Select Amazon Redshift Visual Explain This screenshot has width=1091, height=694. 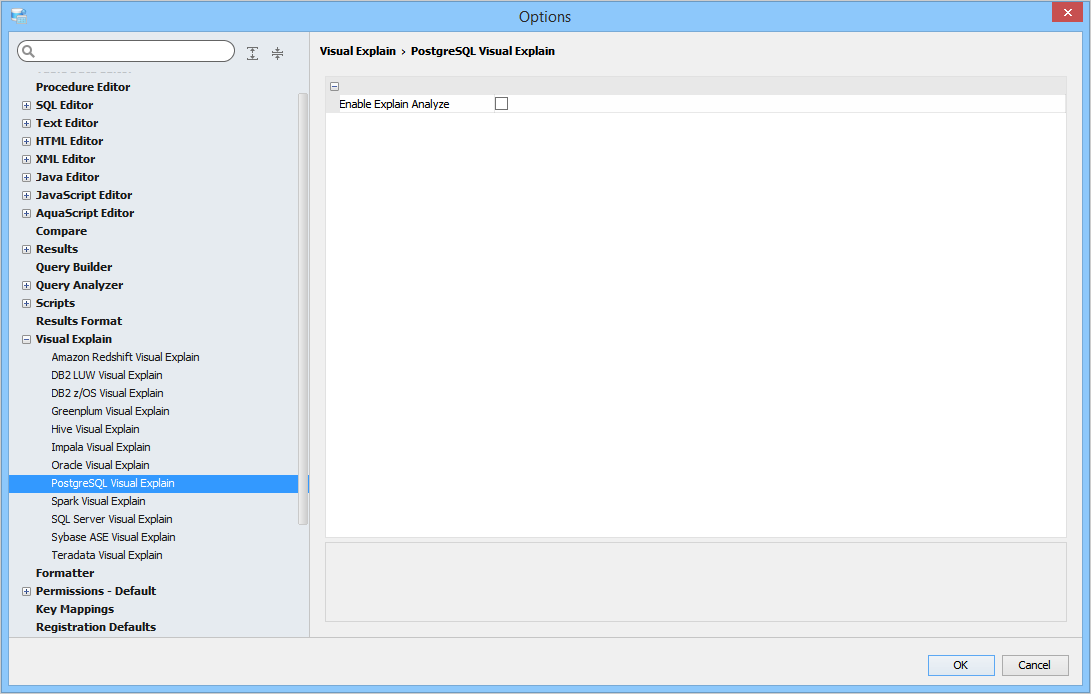click(x=125, y=357)
